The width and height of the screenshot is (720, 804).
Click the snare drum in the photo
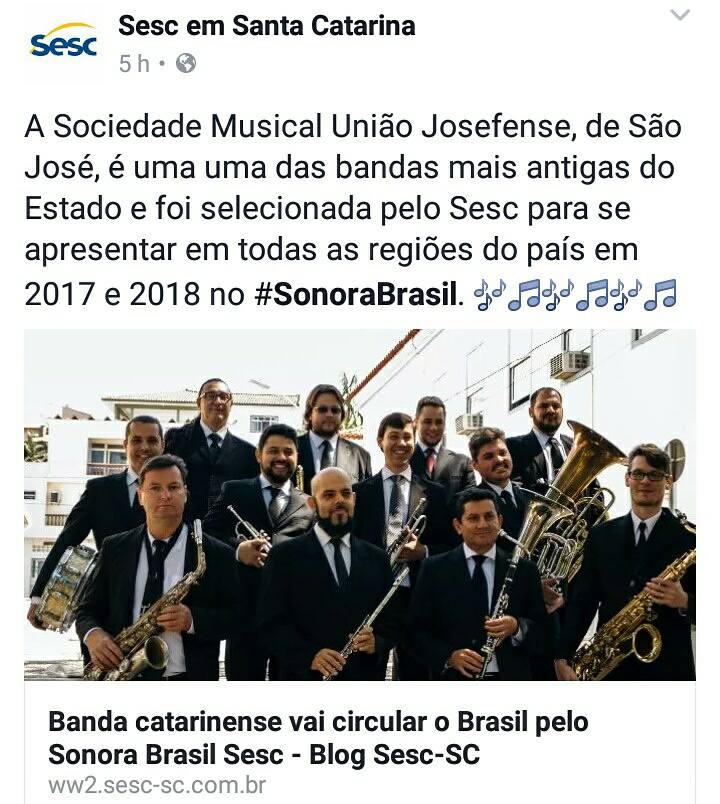click(x=67, y=588)
